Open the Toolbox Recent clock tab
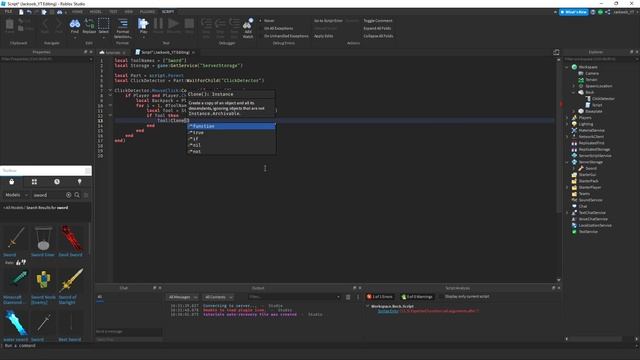 (x=57, y=182)
